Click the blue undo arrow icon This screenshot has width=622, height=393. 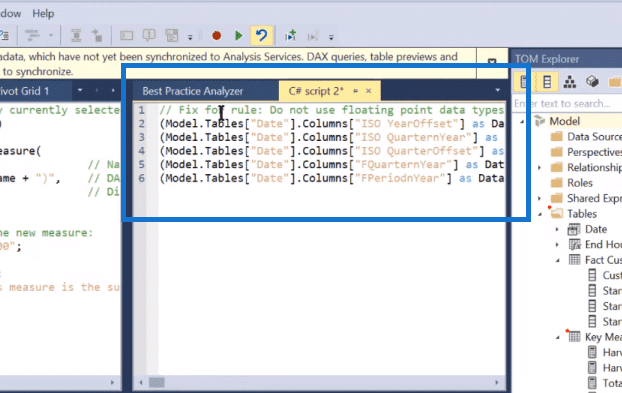tap(261, 36)
